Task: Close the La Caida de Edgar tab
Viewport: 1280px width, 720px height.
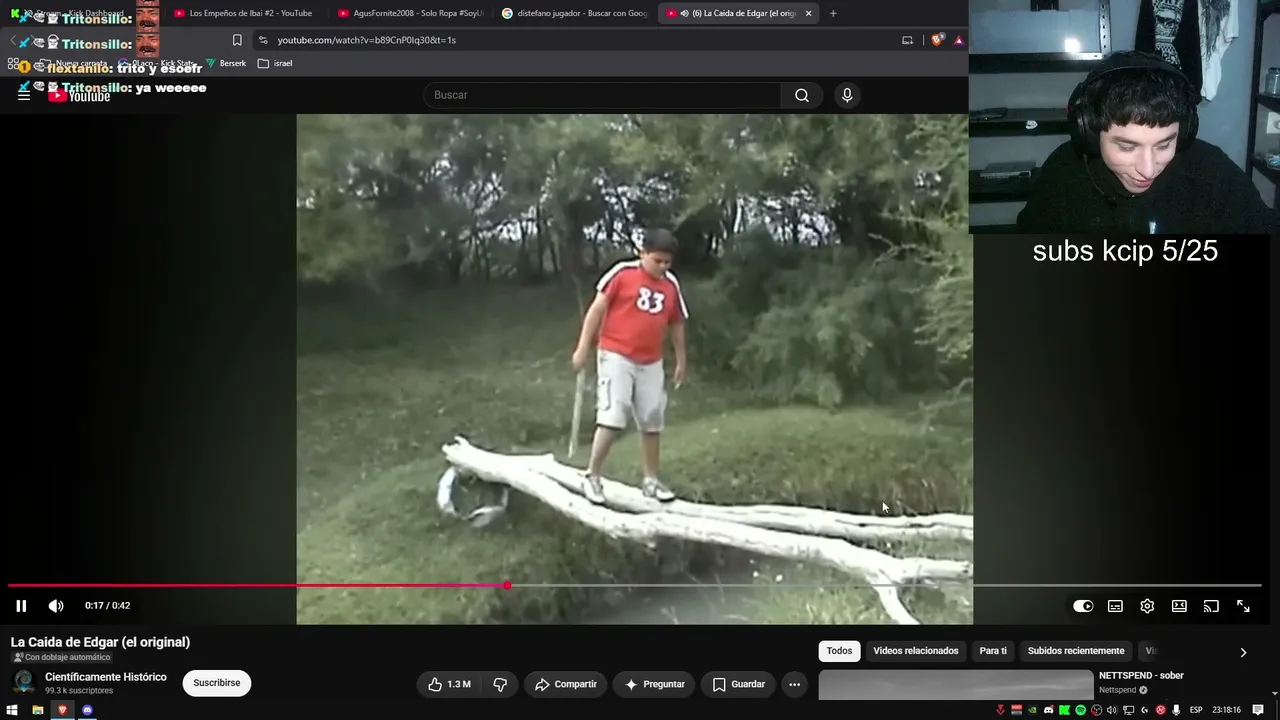Action: (x=808, y=13)
